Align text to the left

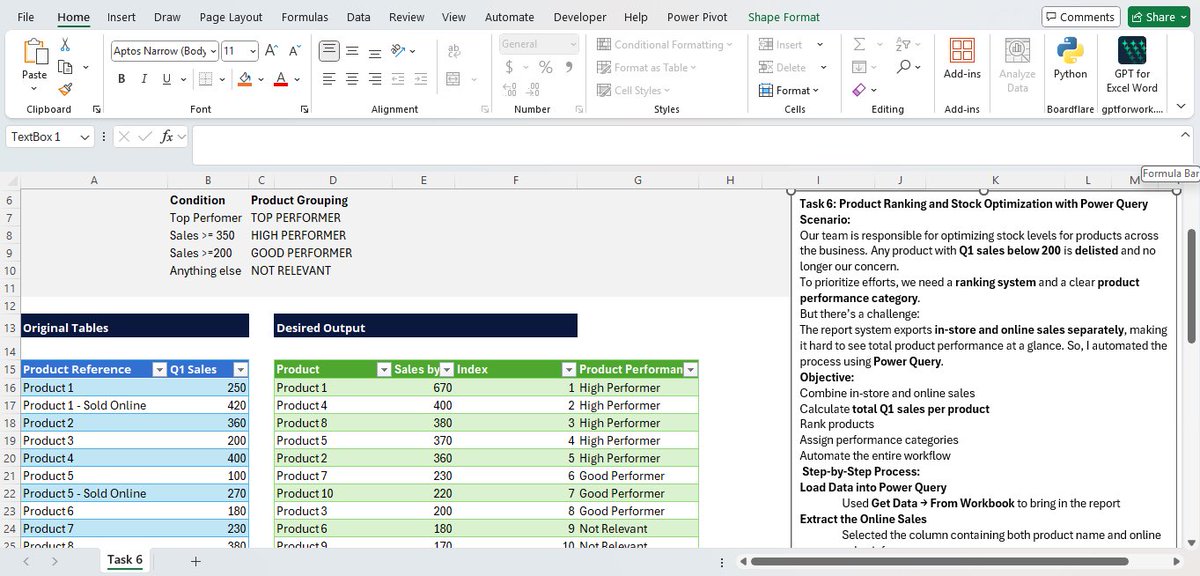pos(329,79)
